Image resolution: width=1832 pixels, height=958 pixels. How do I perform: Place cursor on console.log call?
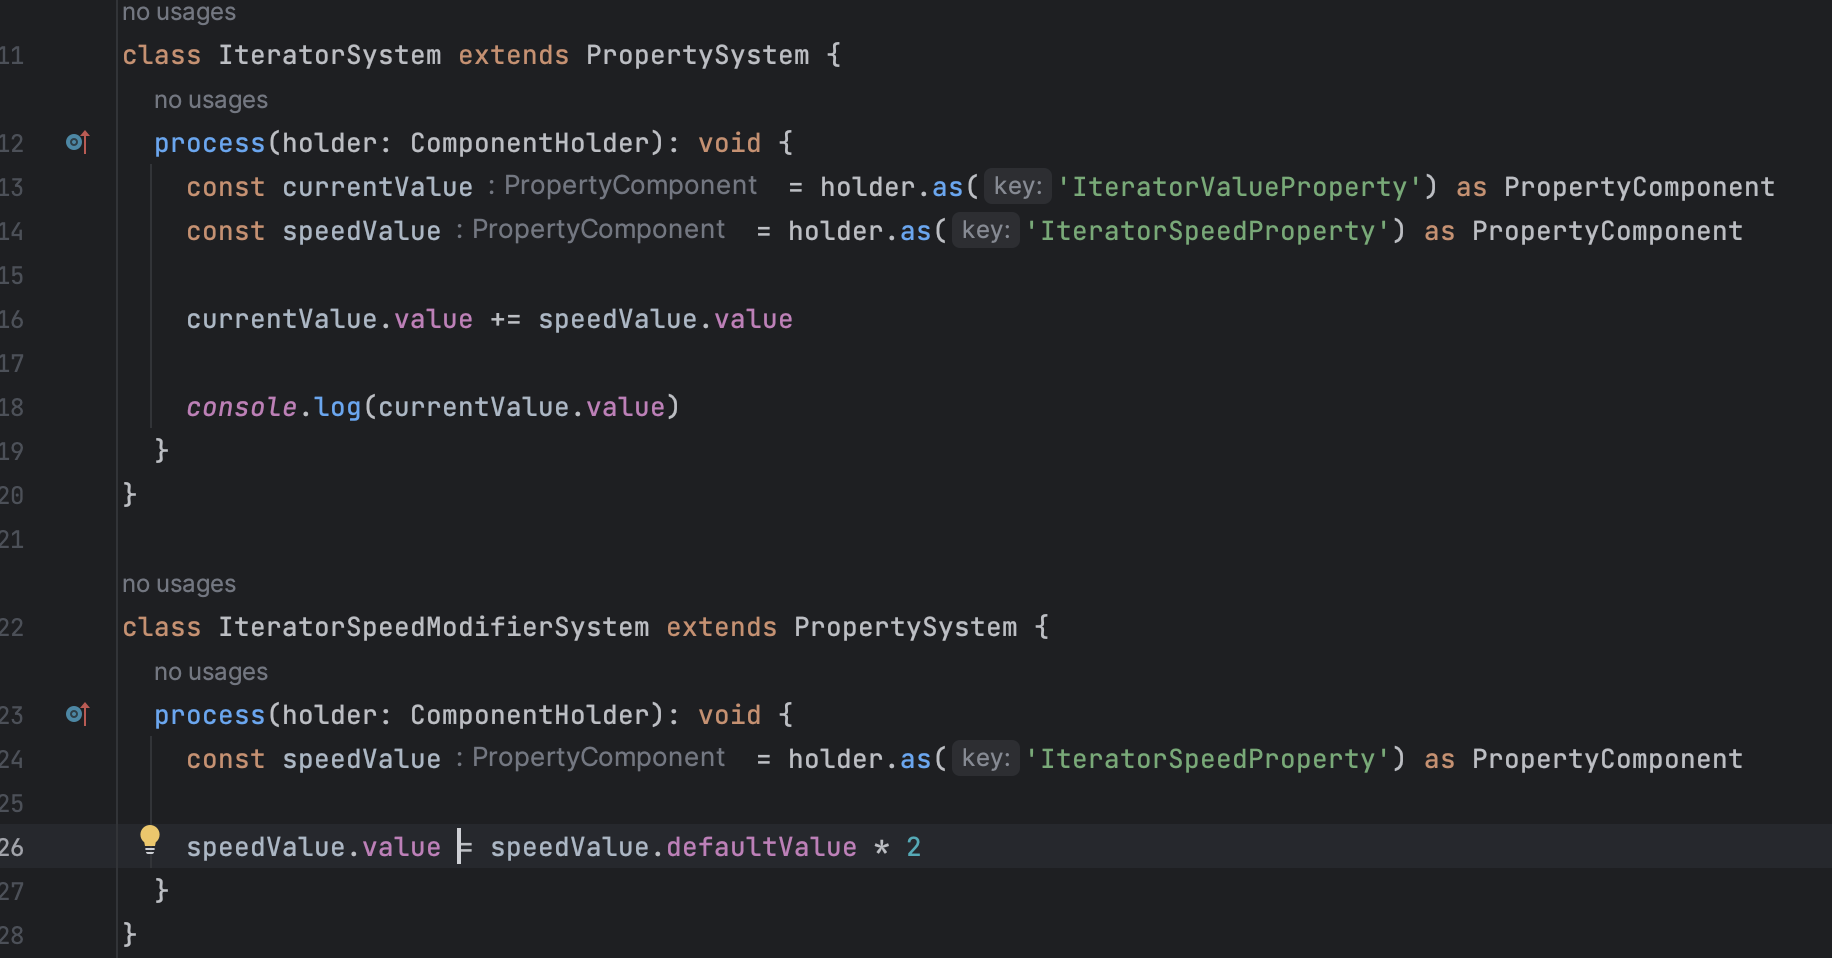click(273, 407)
